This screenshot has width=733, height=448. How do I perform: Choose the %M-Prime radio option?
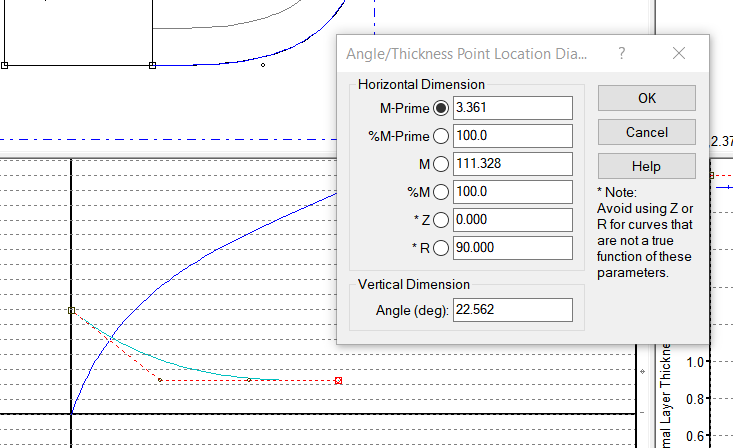click(x=441, y=136)
